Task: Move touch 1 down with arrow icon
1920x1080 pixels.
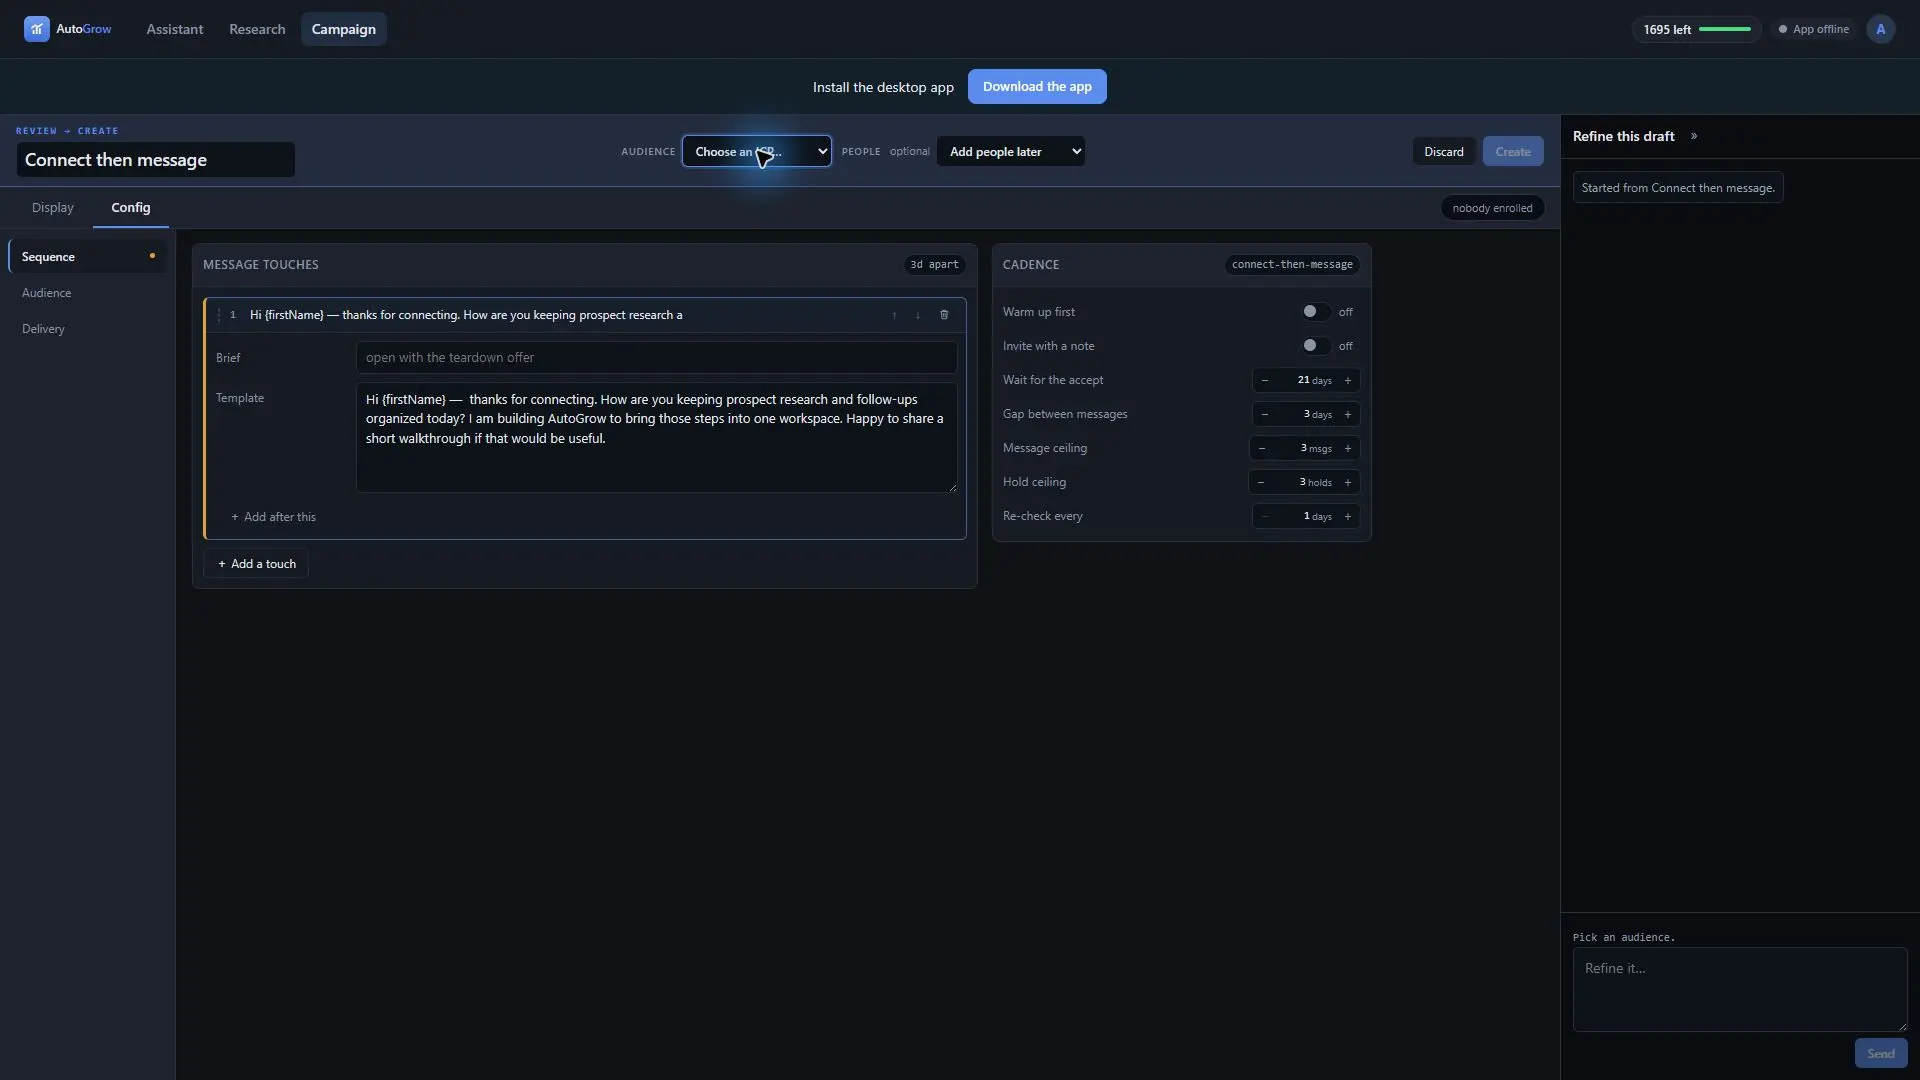Action: click(x=918, y=315)
